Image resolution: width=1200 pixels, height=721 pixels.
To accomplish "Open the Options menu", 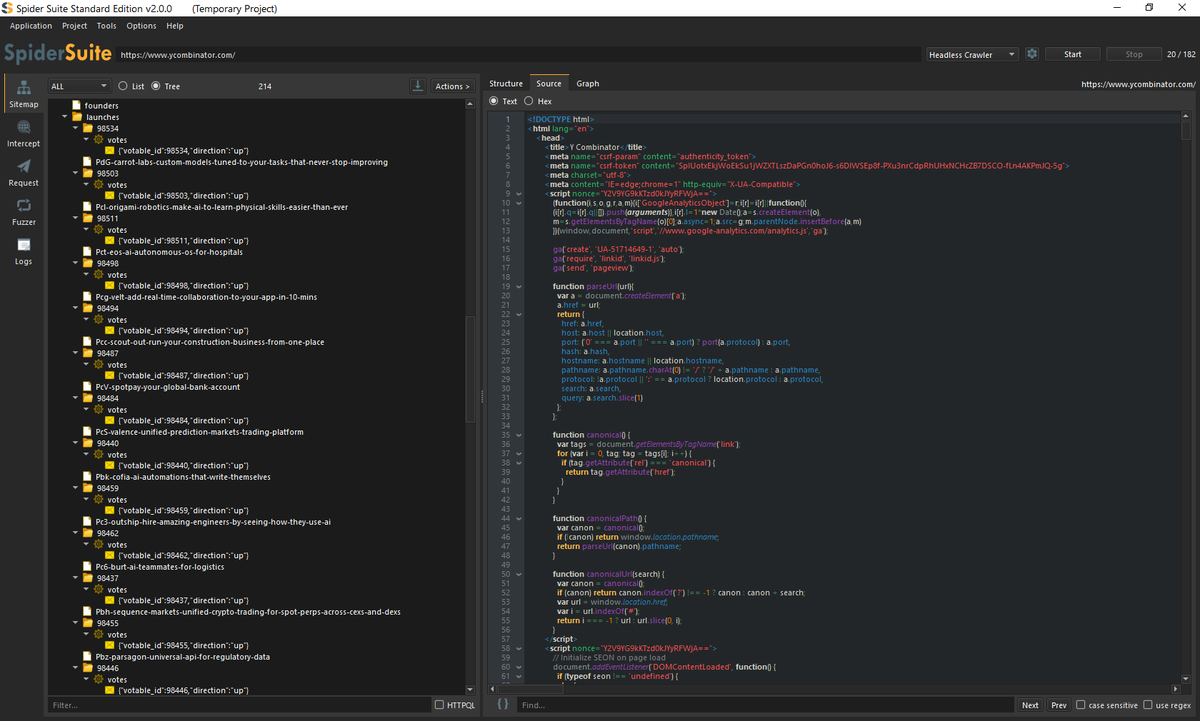I will pos(141,26).
